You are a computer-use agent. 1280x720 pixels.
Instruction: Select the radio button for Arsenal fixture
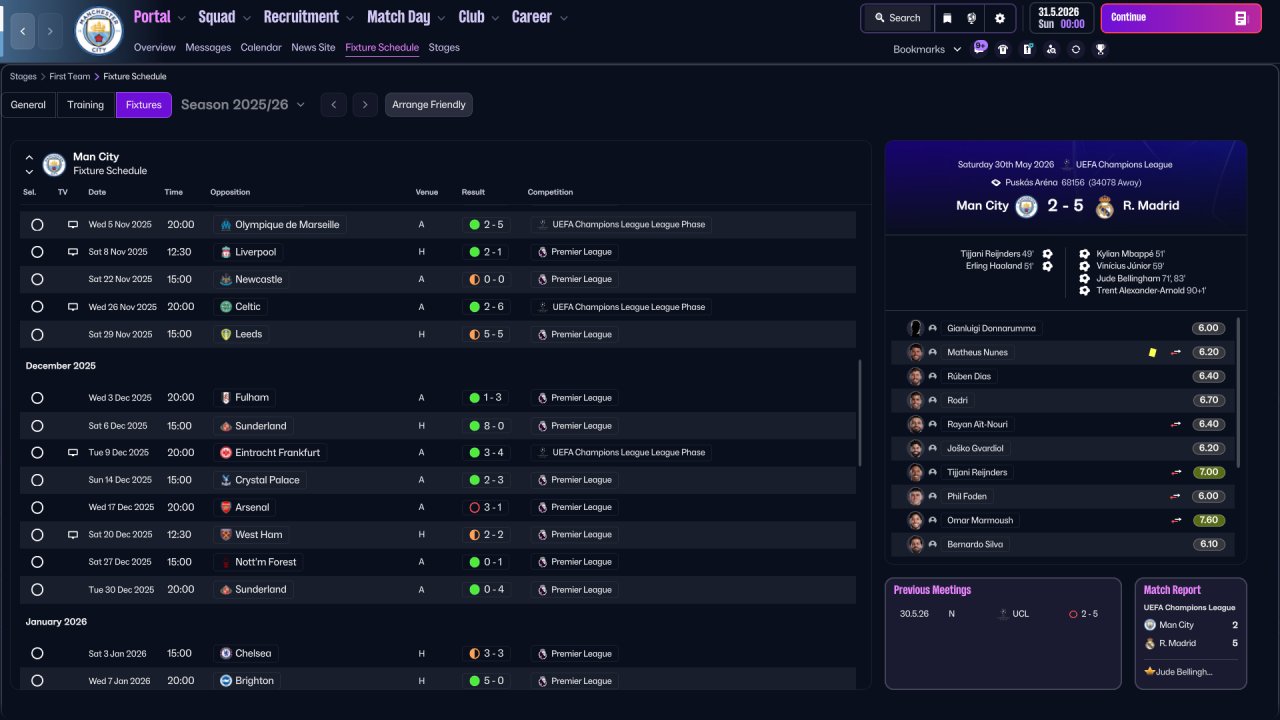coord(37,508)
